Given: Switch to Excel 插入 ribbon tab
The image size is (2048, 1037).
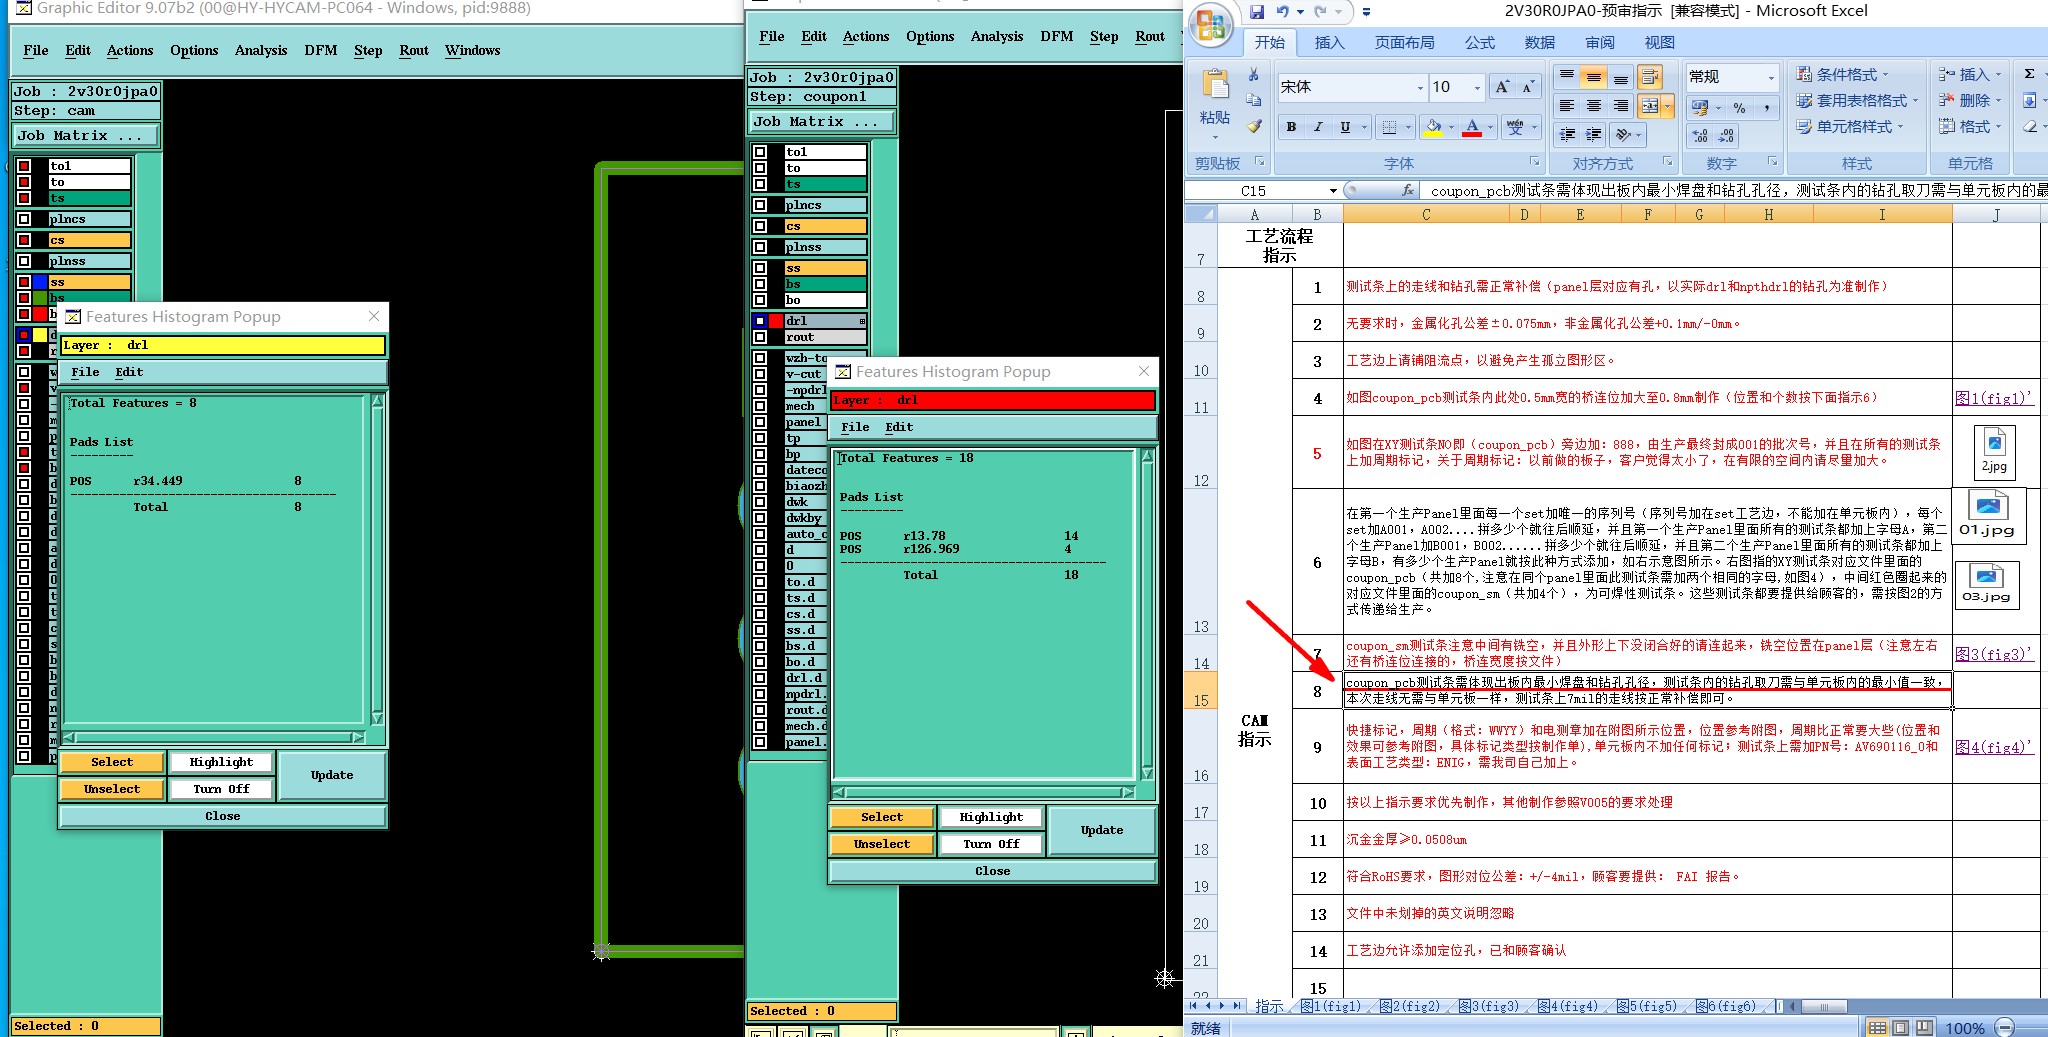Looking at the screenshot, I should pyautogui.click(x=1330, y=43).
